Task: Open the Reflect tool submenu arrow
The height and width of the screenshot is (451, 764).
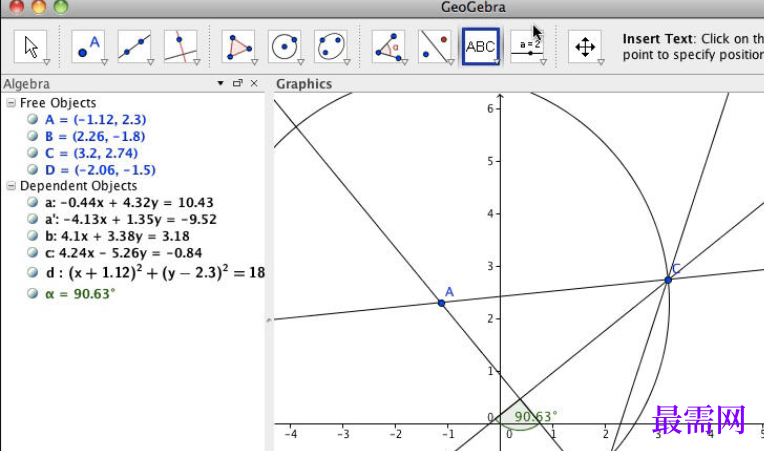Action: pos(451,62)
